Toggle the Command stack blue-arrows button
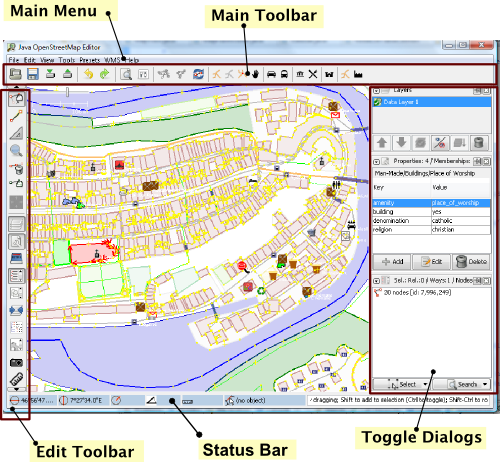 pyautogui.click(x=16, y=310)
